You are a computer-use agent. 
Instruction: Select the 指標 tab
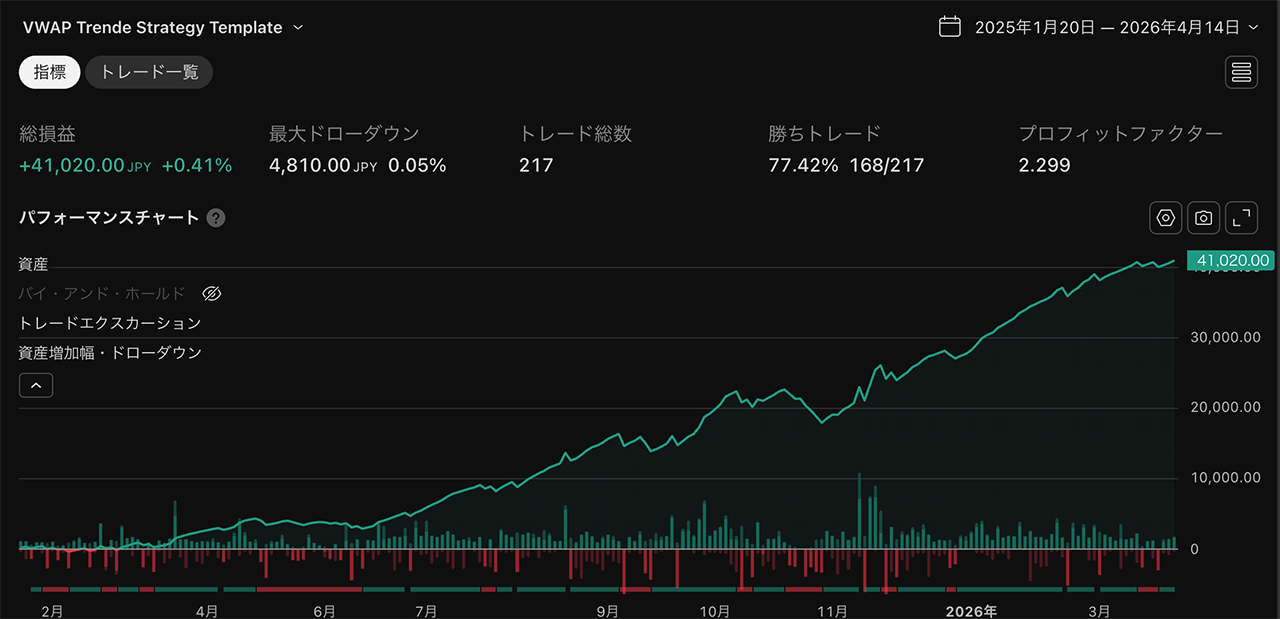(x=49, y=71)
